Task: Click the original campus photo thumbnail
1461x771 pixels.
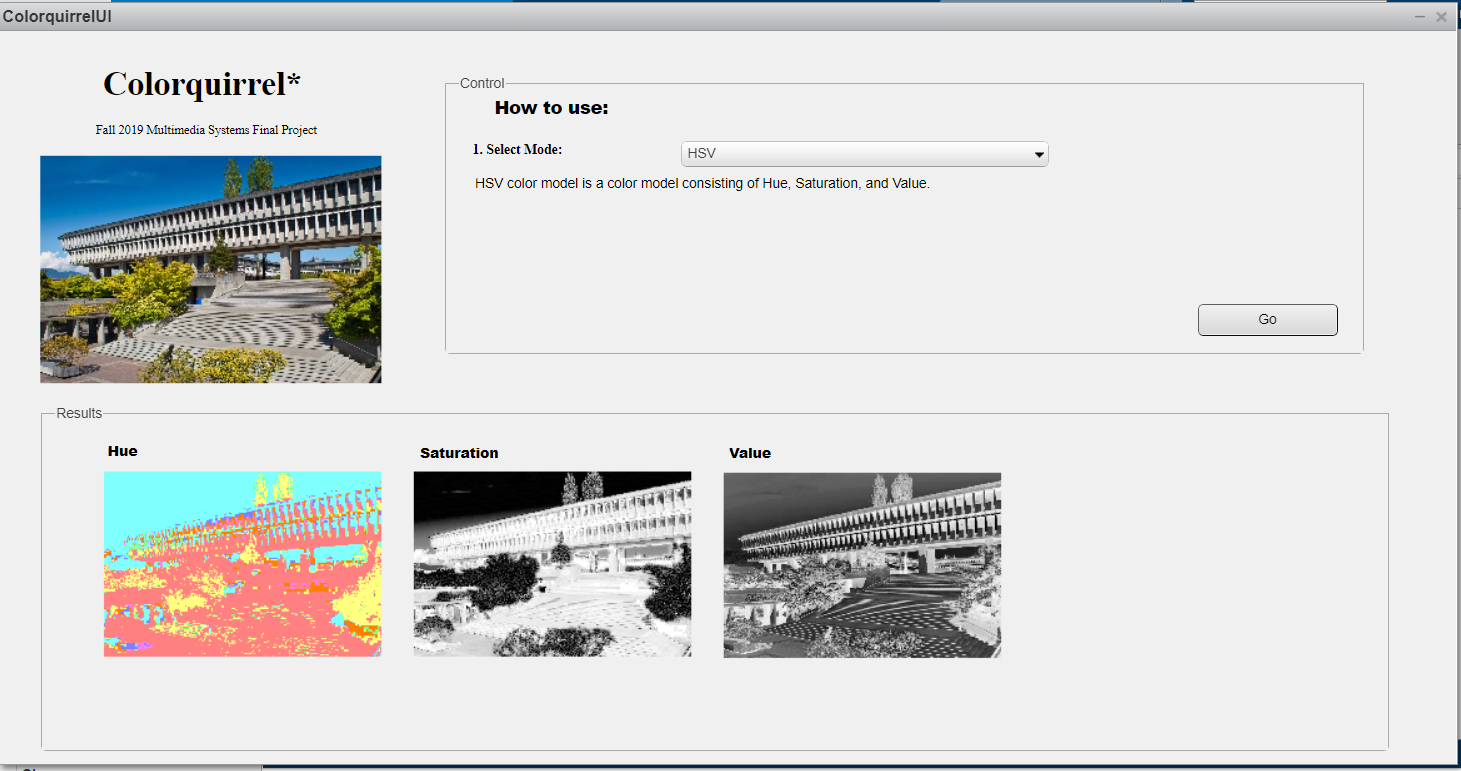Action: click(x=211, y=269)
